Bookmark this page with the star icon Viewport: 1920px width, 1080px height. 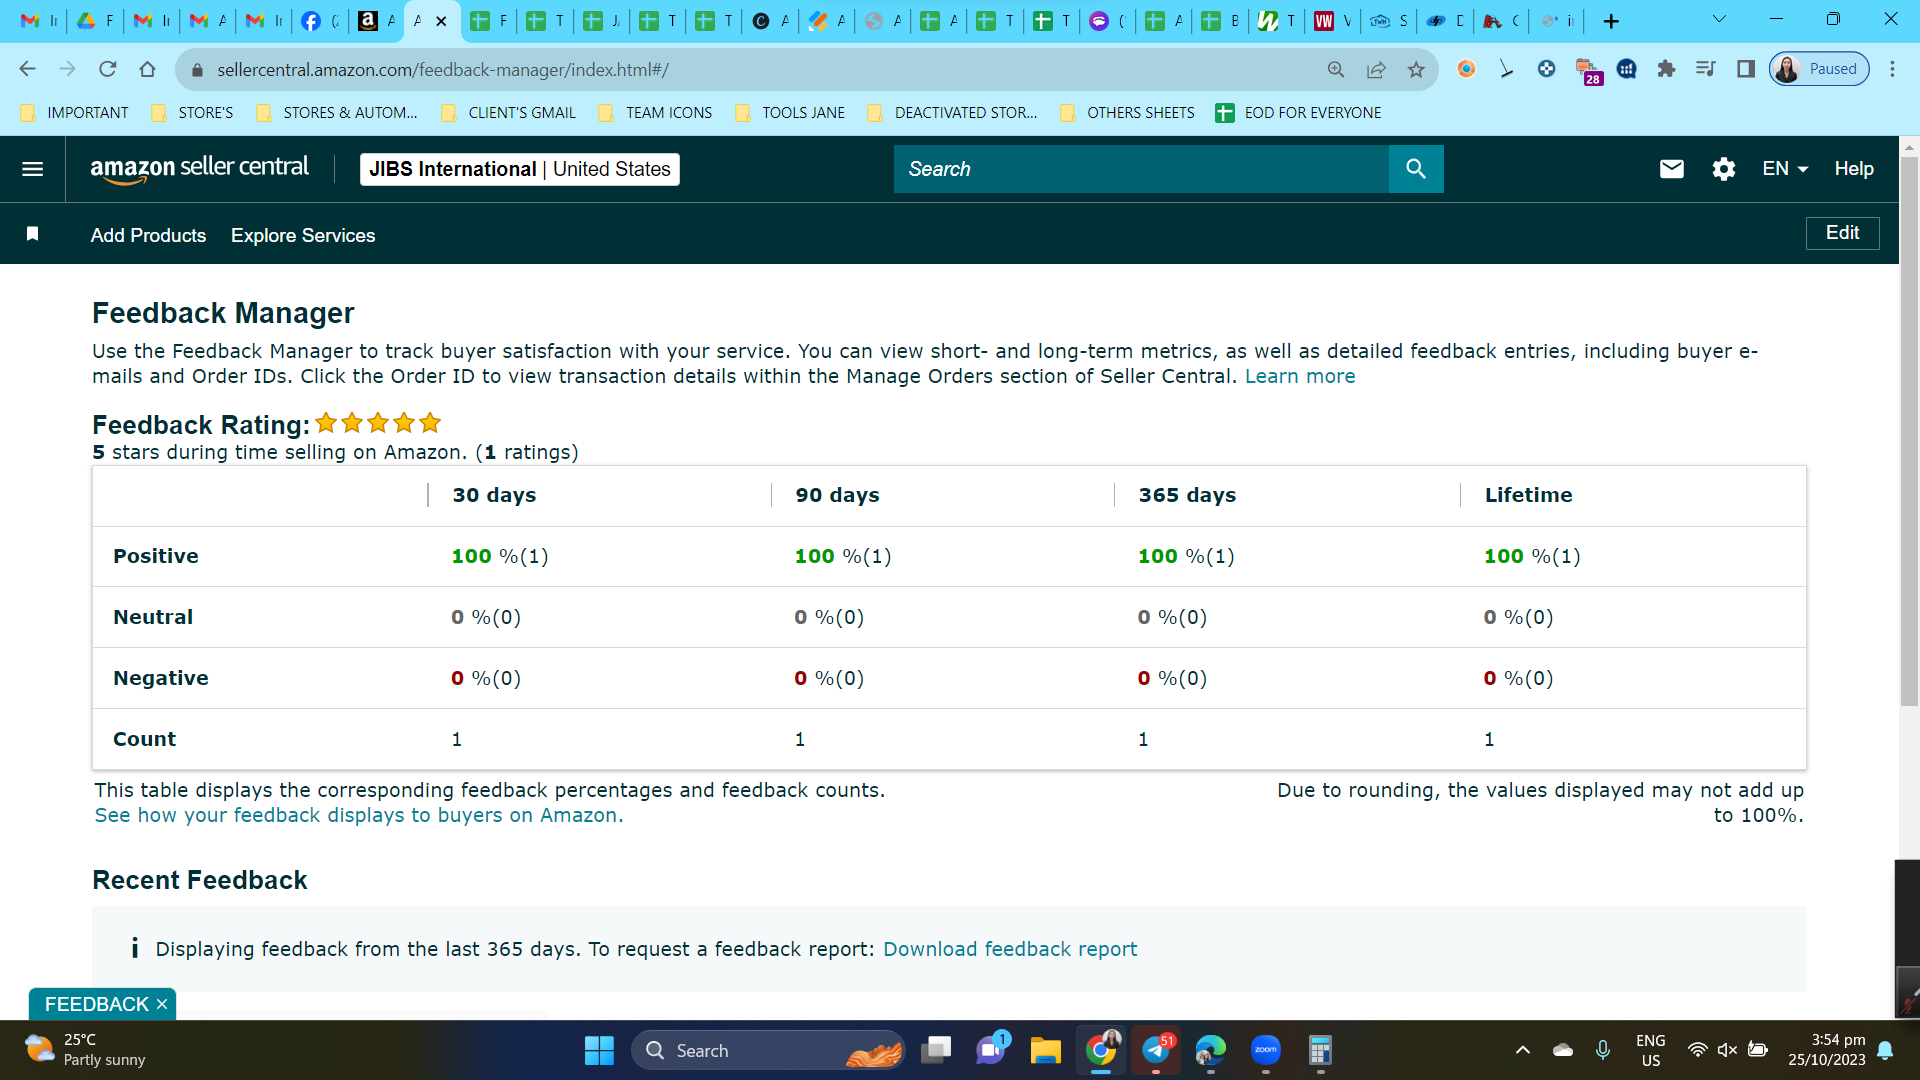pos(1415,69)
